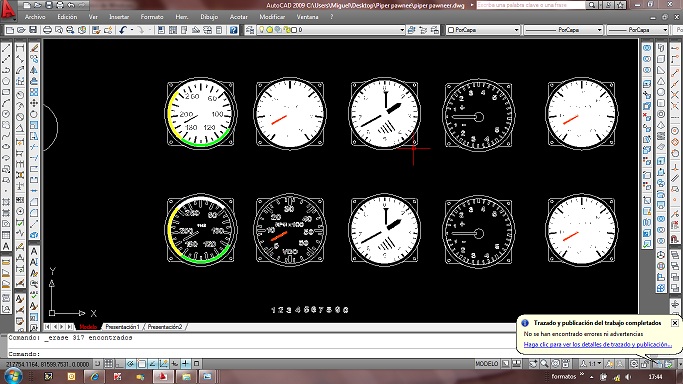This screenshot has width=683, height=384.
Task: Click the Undo arrow icon
Action: pyautogui.click(x=123, y=30)
